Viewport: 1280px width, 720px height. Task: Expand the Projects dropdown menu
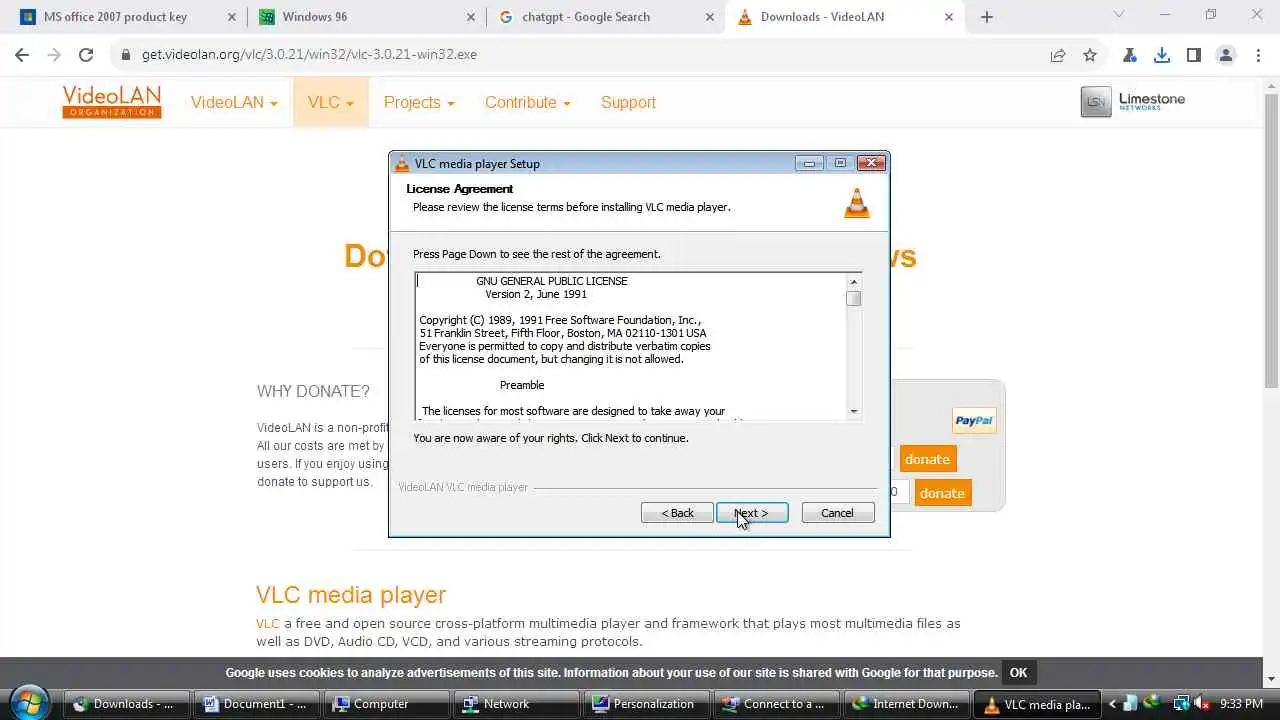coord(419,102)
